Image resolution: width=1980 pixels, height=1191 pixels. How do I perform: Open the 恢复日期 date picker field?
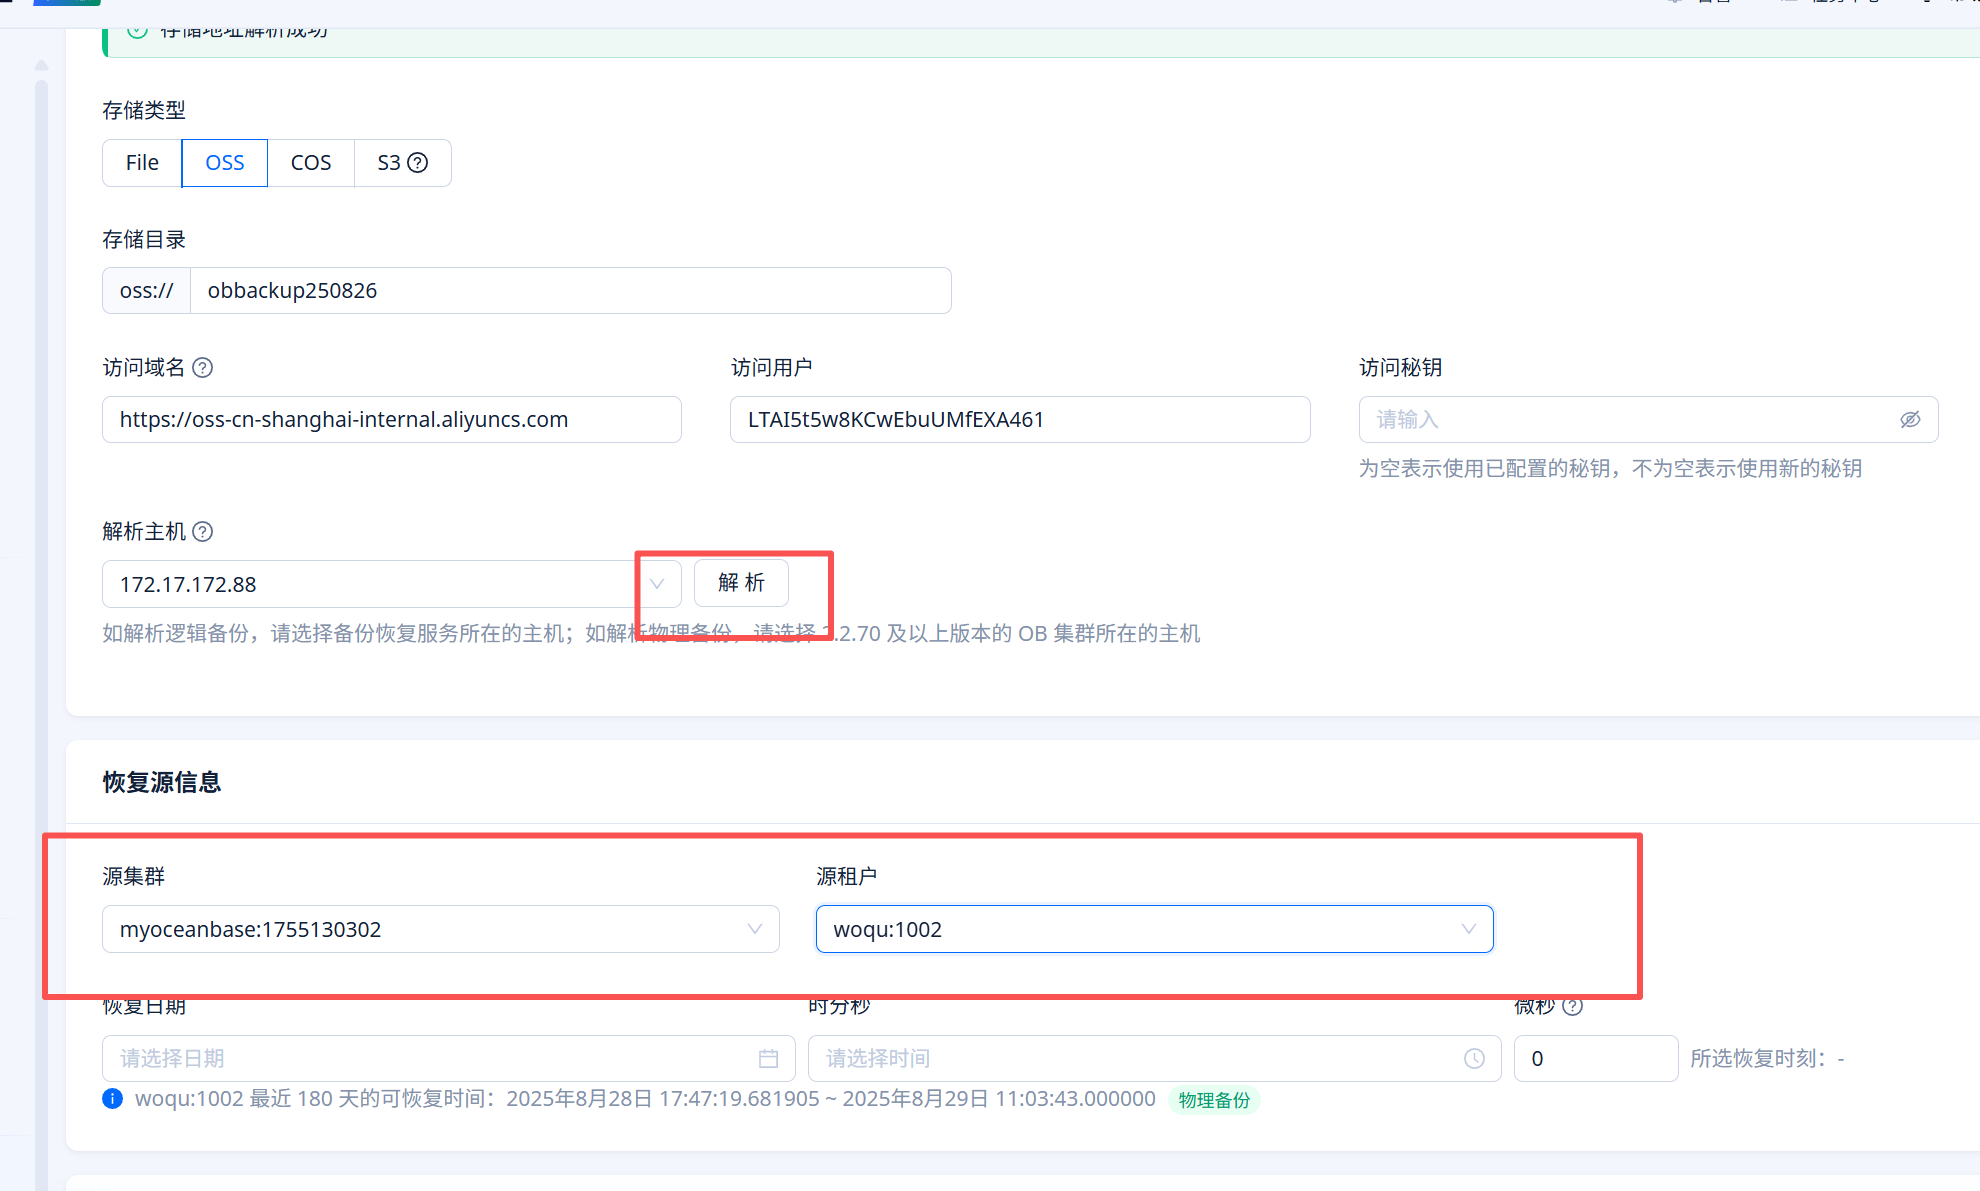[449, 1058]
